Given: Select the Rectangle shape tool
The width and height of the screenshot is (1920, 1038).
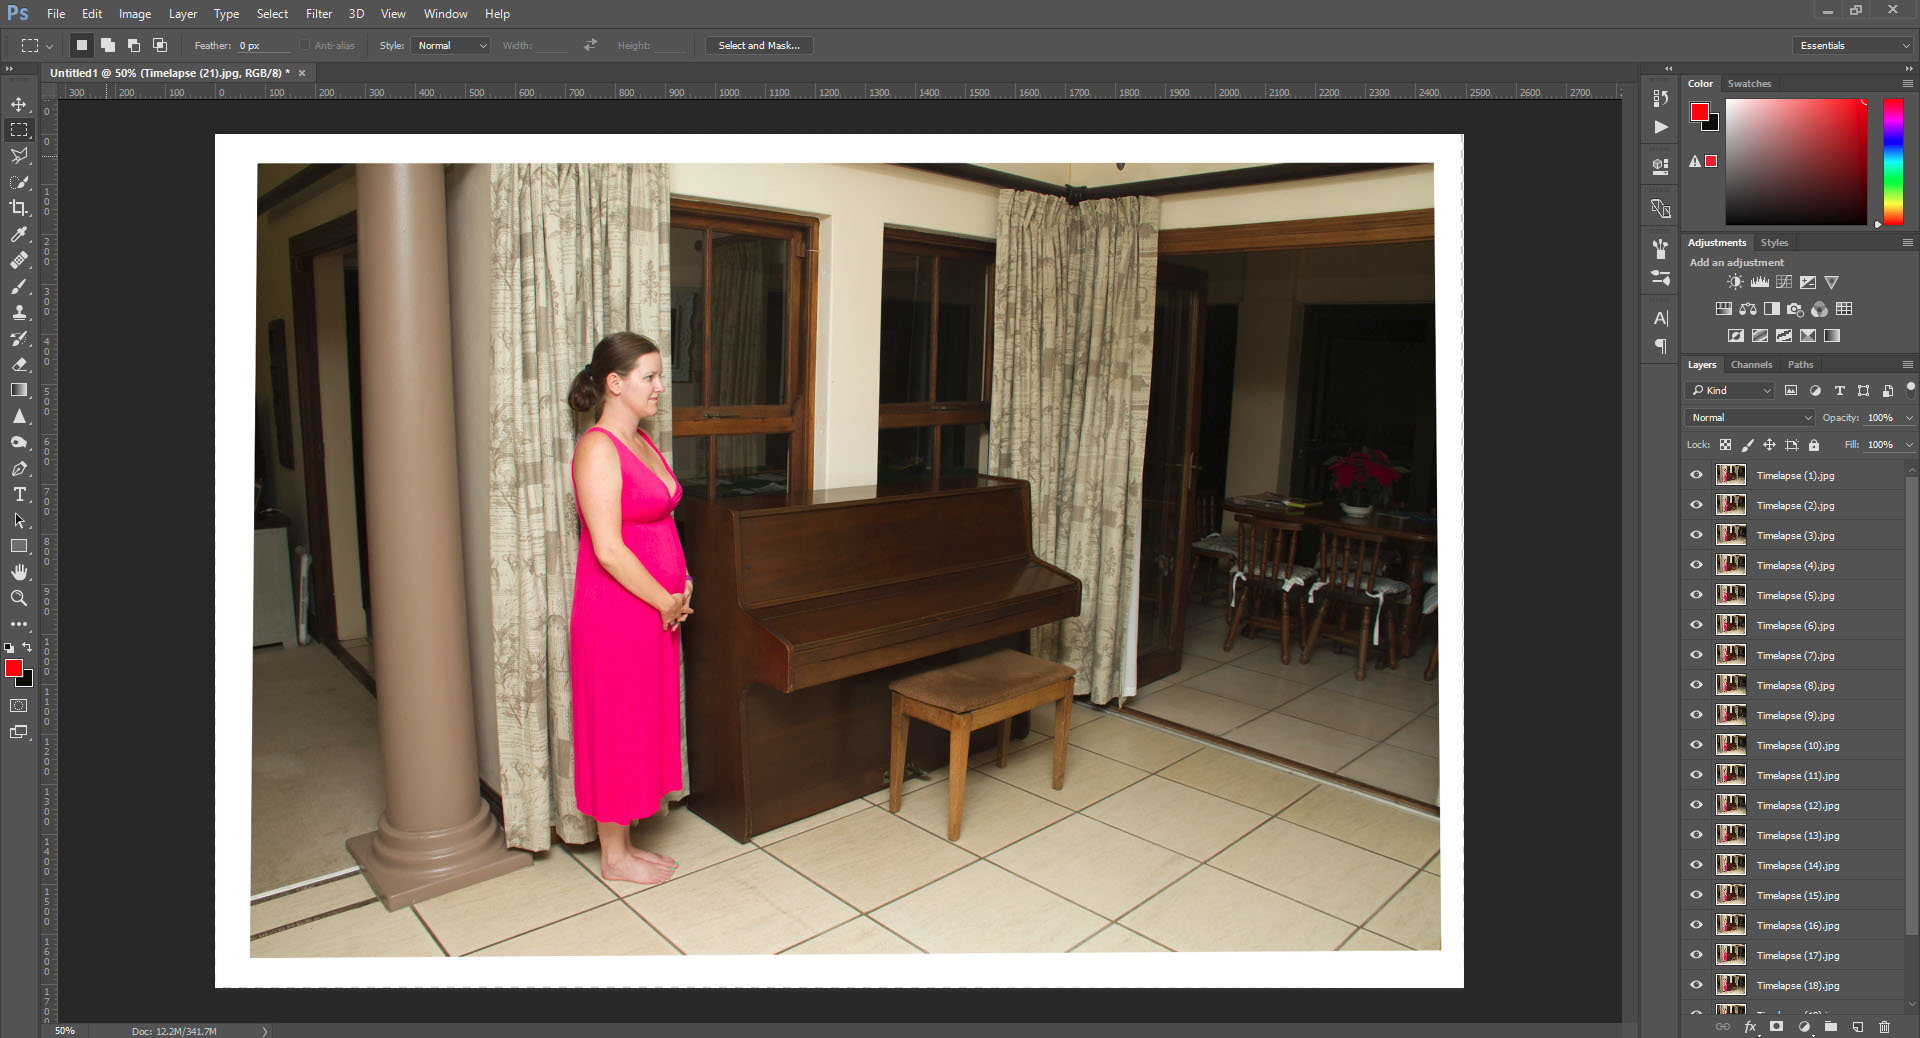Looking at the screenshot, I should tap(19, 546).
